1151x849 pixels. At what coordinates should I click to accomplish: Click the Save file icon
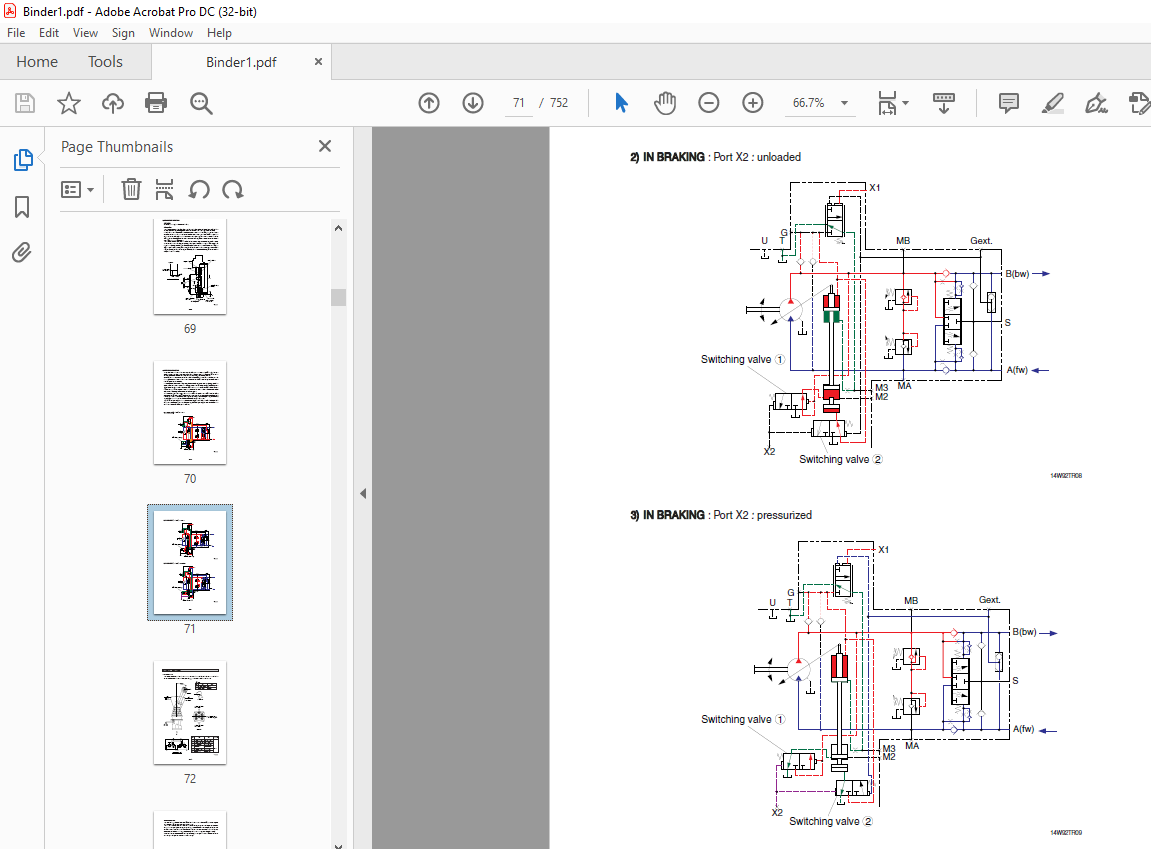click(25, 103)
